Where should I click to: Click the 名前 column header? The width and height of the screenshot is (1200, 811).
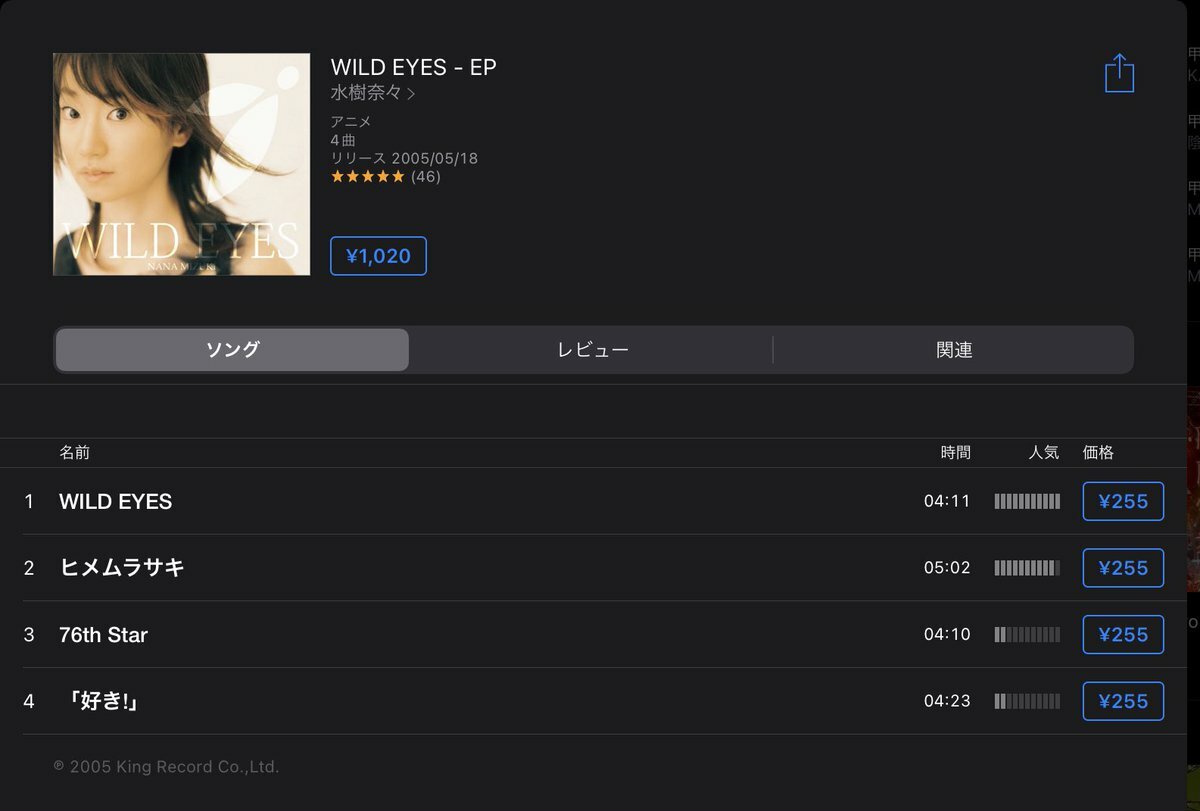[x=74, y=452]
